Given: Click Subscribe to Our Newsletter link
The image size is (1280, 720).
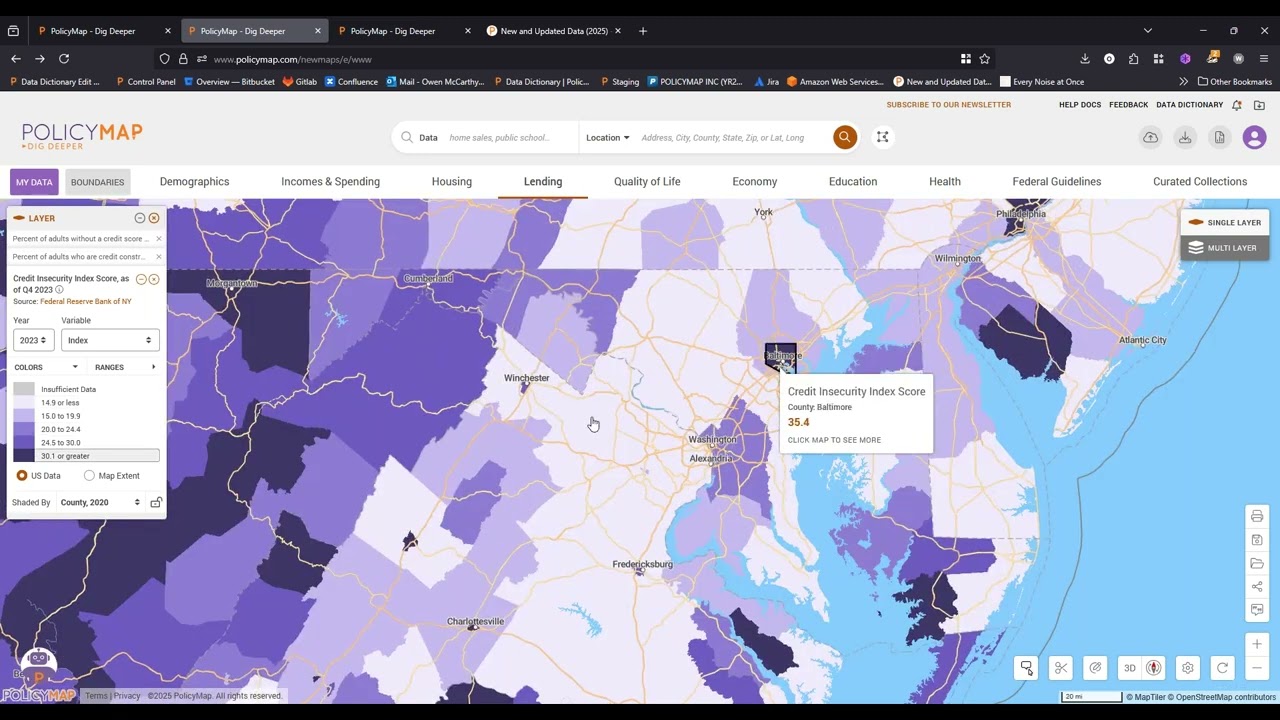Looking at the screenshot, I should tap(948, 104).
